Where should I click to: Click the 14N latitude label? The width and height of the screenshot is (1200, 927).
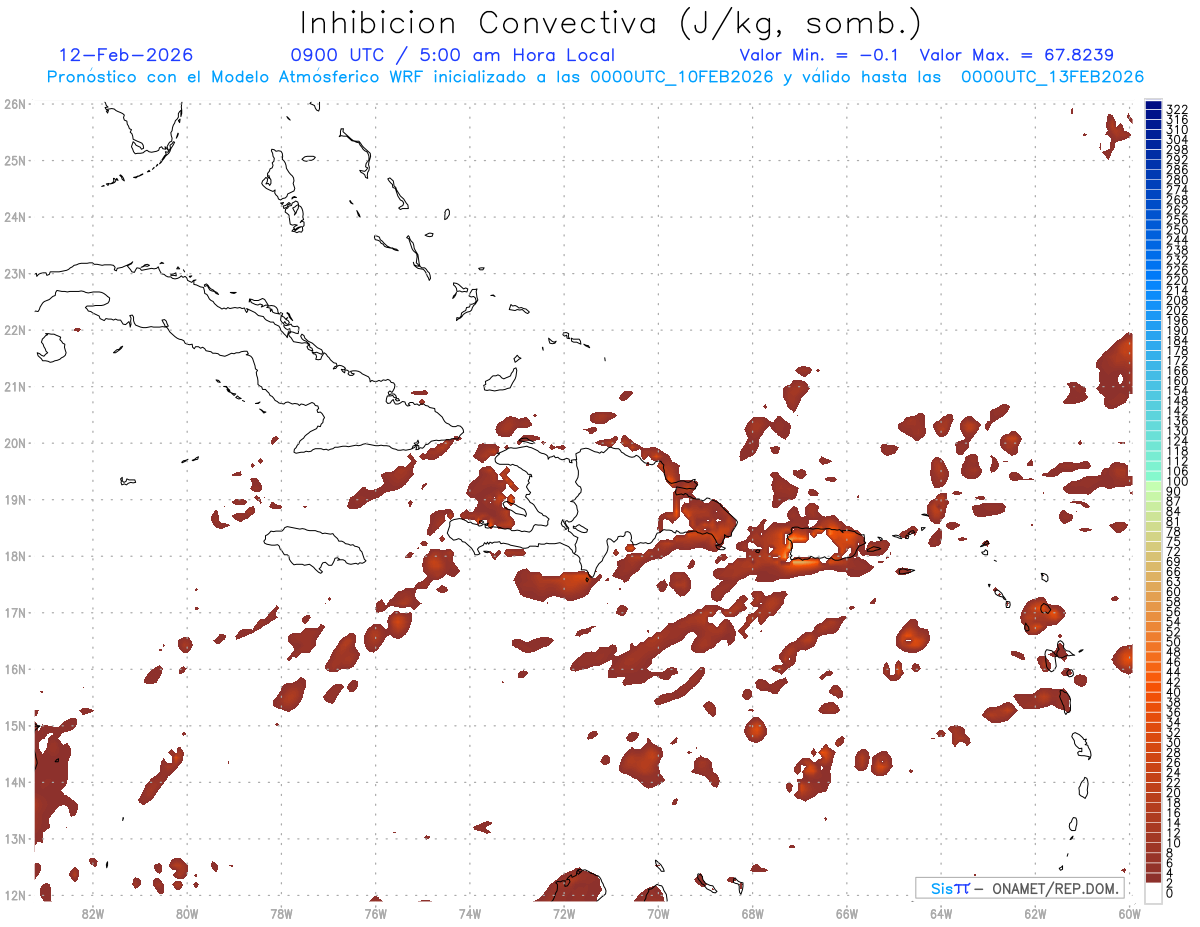coord(15,782)
